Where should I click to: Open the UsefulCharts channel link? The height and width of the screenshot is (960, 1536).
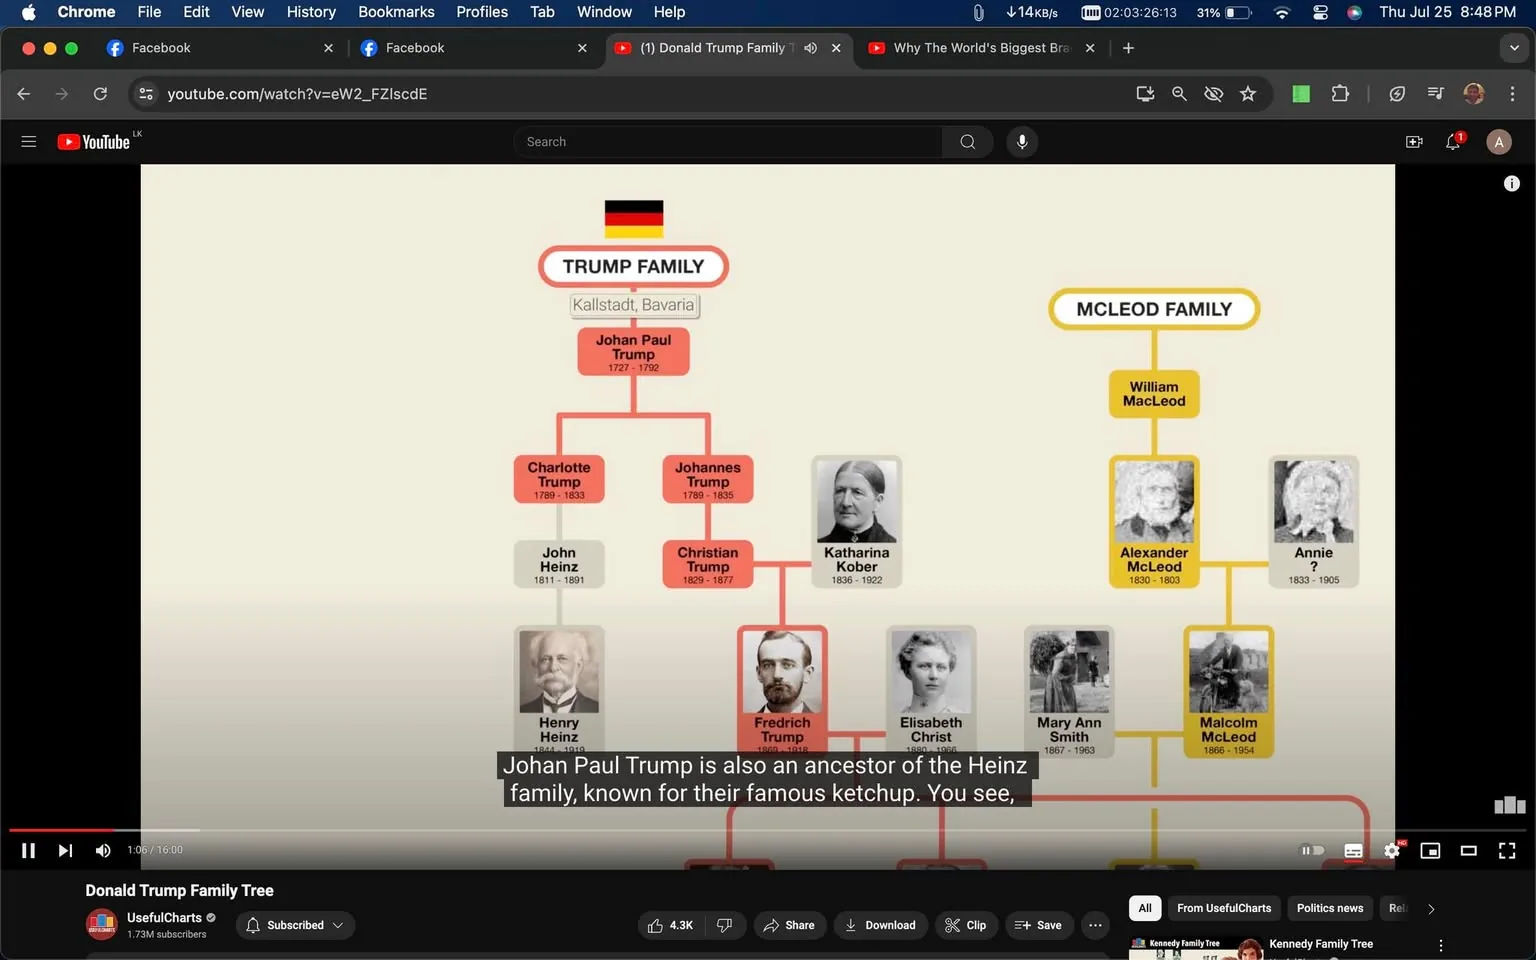(165, 917)
